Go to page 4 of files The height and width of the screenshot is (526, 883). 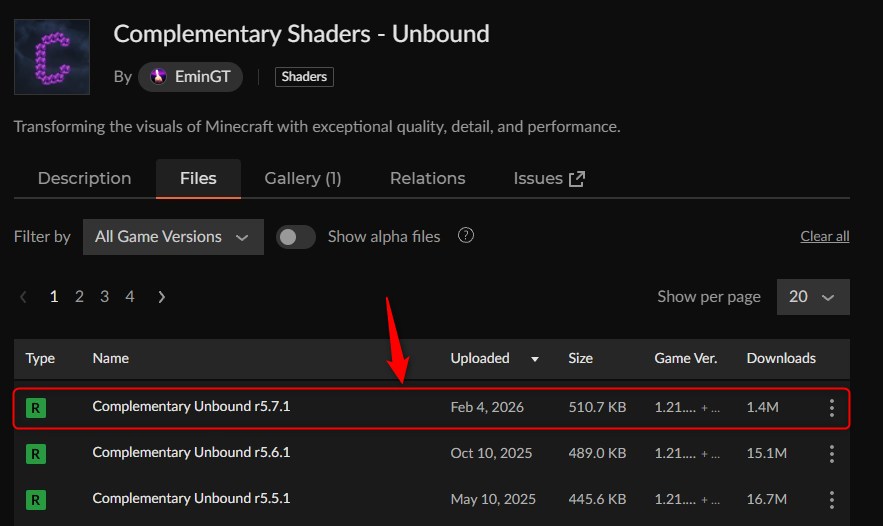(130, 297)
